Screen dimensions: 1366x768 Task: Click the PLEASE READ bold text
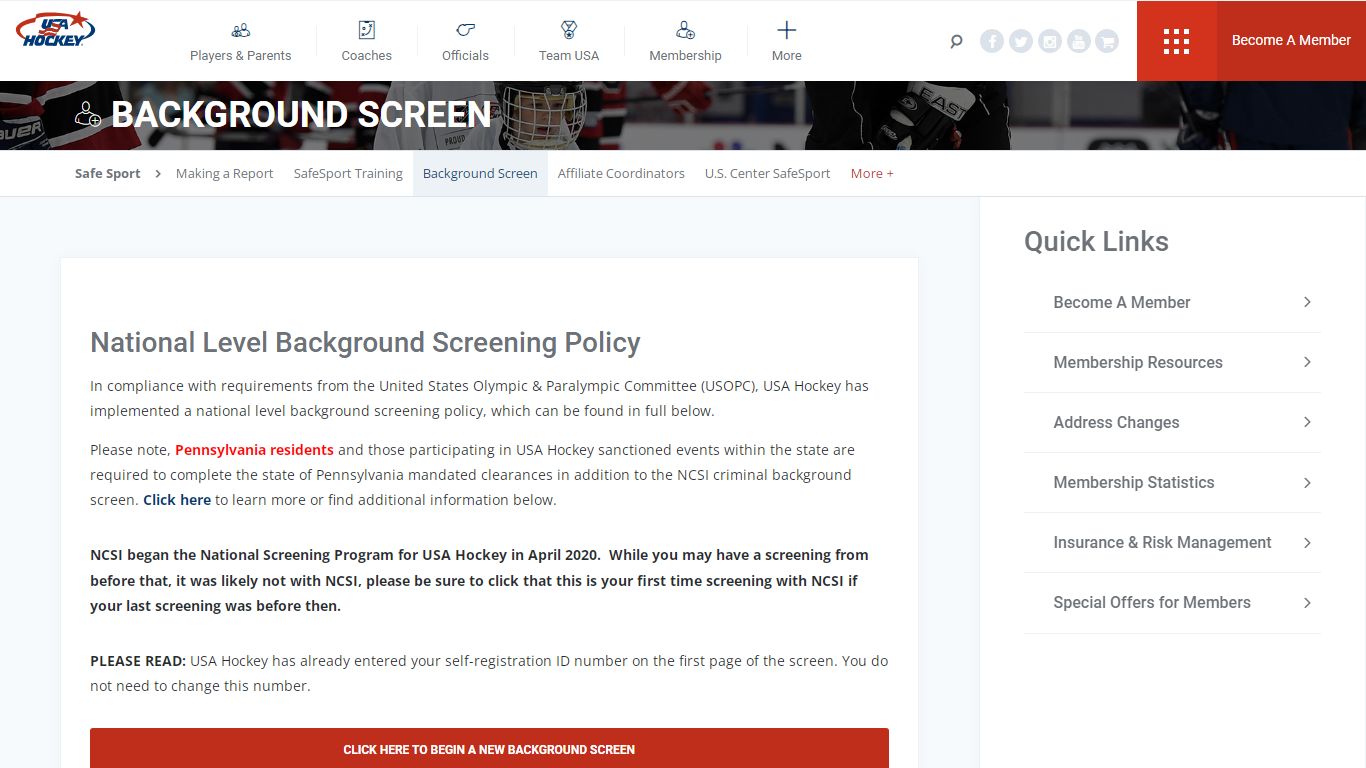(x=138, y=661)
